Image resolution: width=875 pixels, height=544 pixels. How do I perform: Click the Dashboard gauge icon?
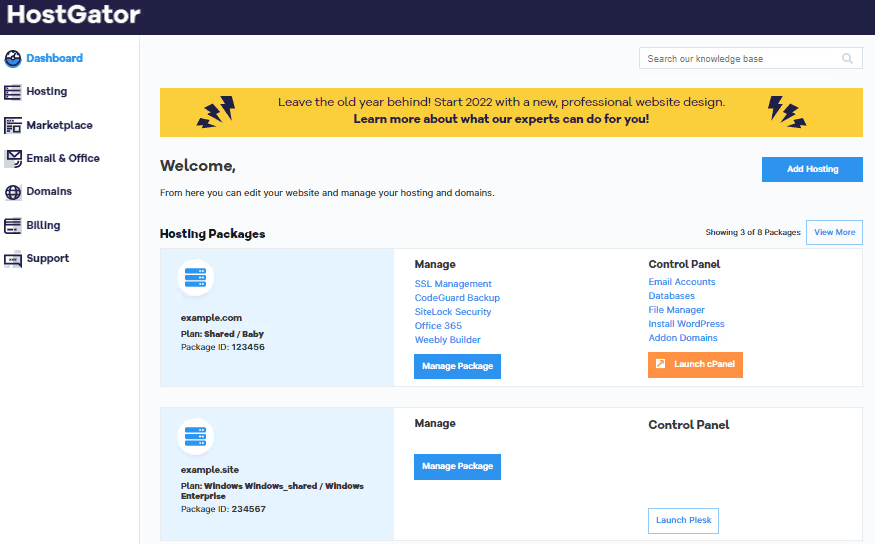tap(13, 59)
